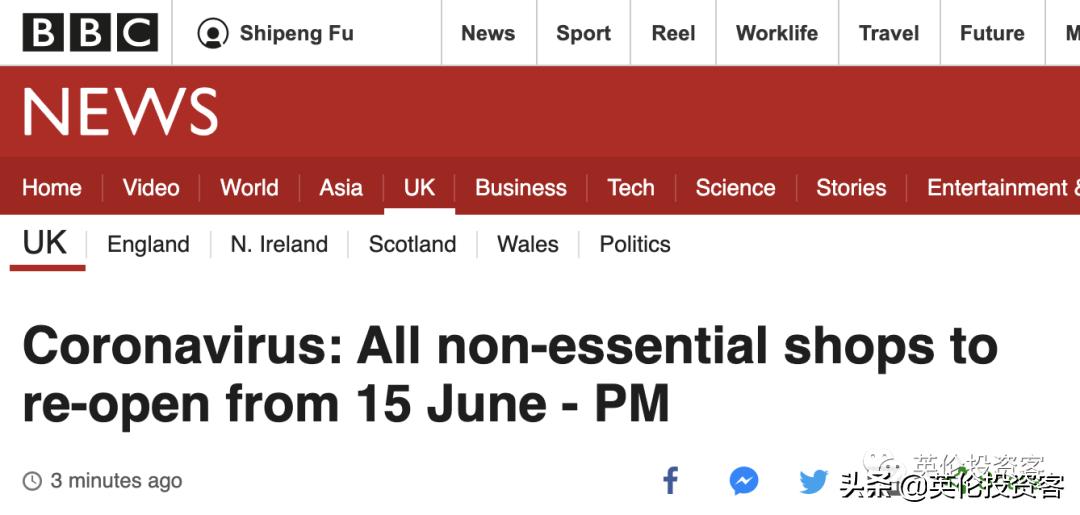Share article via Facebook icon
The image size is (1080, 515).
pyautogui.click(x=671, y=481)
